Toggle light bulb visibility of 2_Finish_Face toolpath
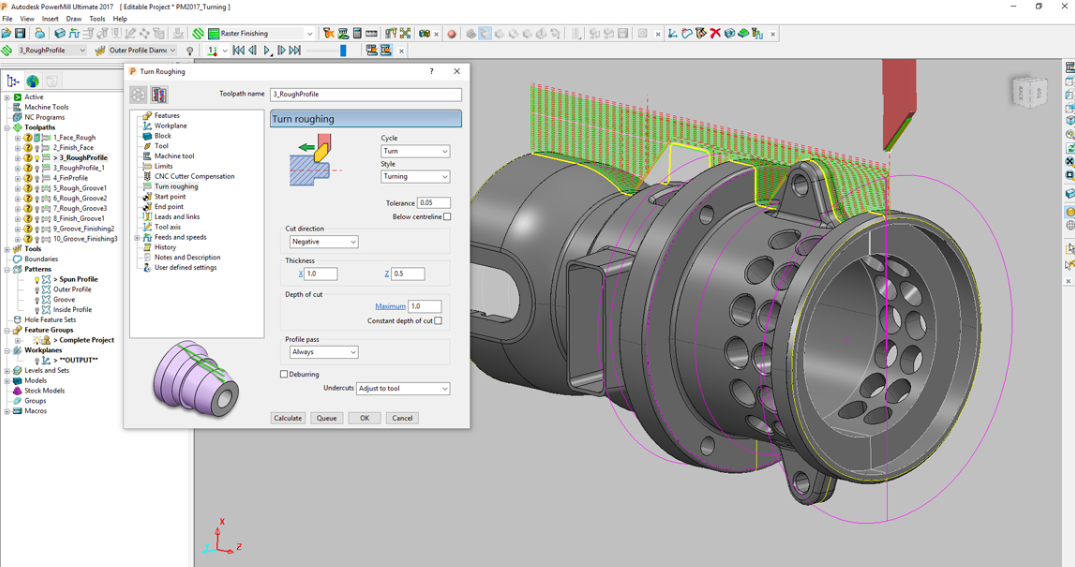Screen dimensions: 1075x567 coord(37,148)
